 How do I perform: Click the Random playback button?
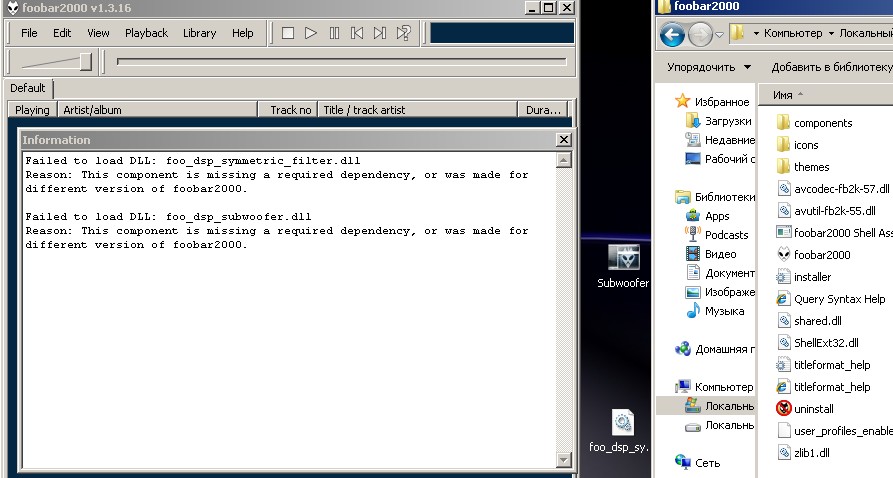(404, 33)
